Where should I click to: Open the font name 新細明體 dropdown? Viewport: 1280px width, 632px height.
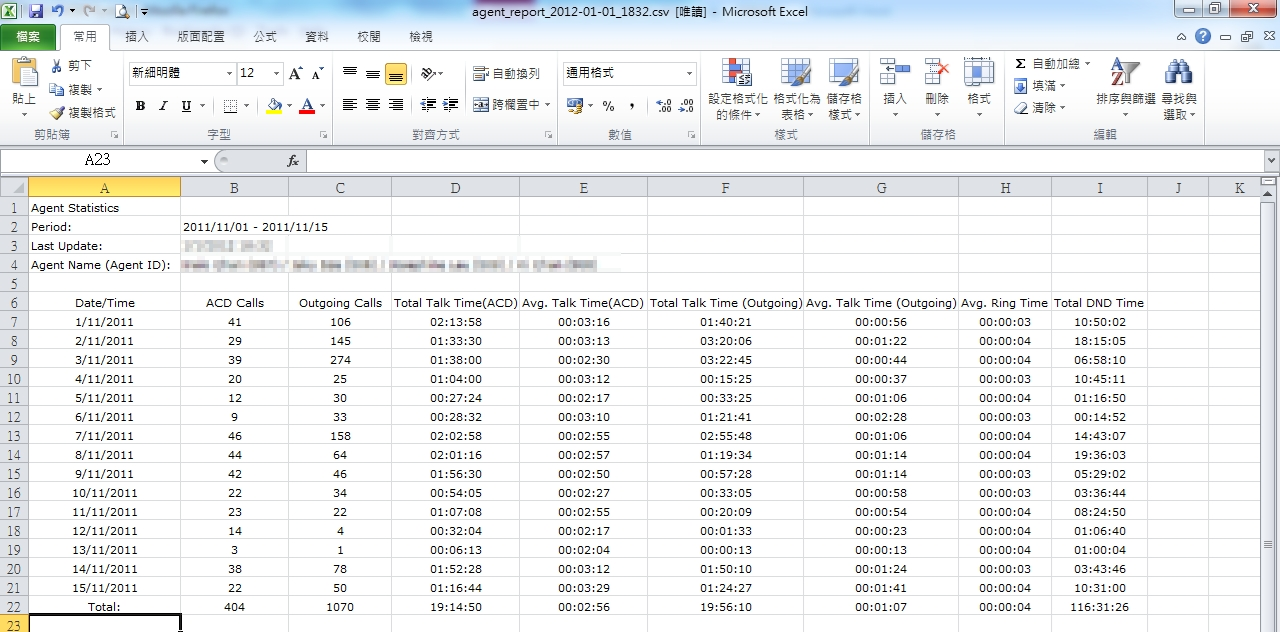(x=230, y=74)
